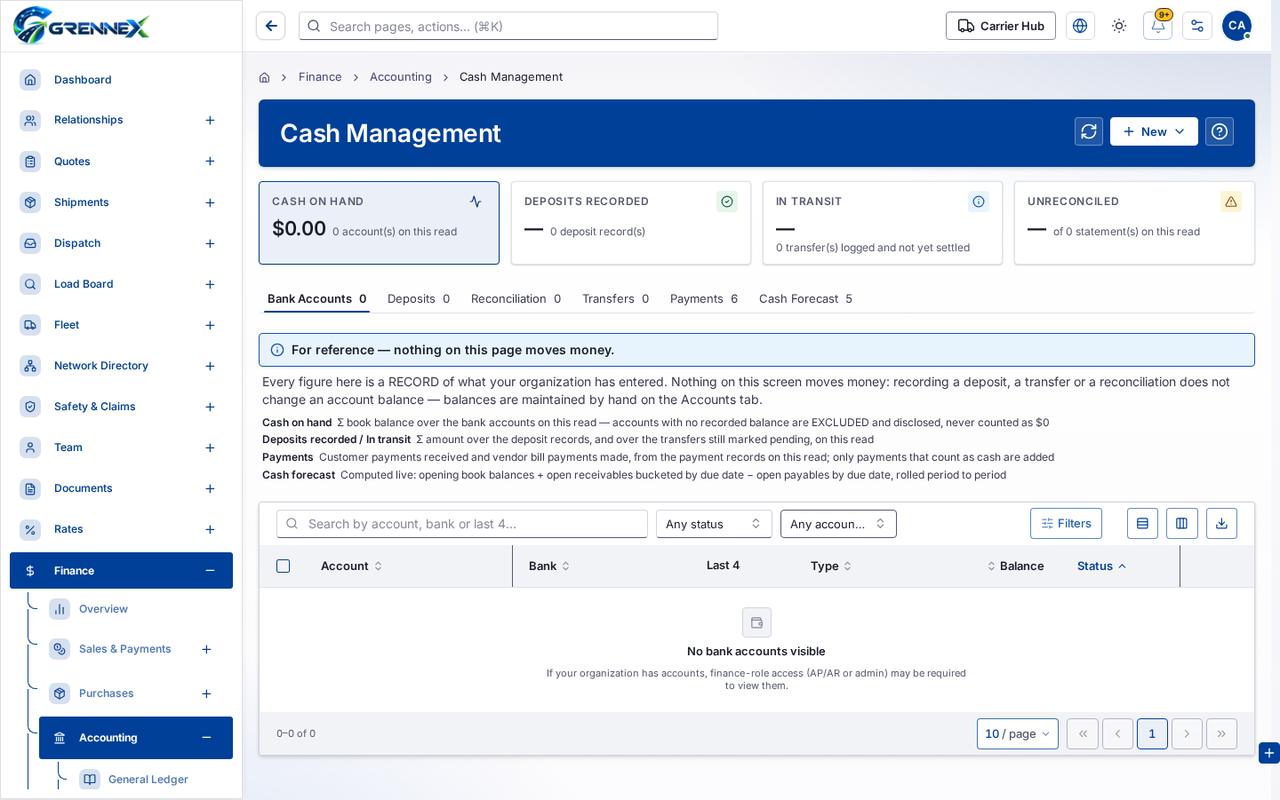
Task: Collapse the Accounting sidebar submenu
Action: coord(206,738)
